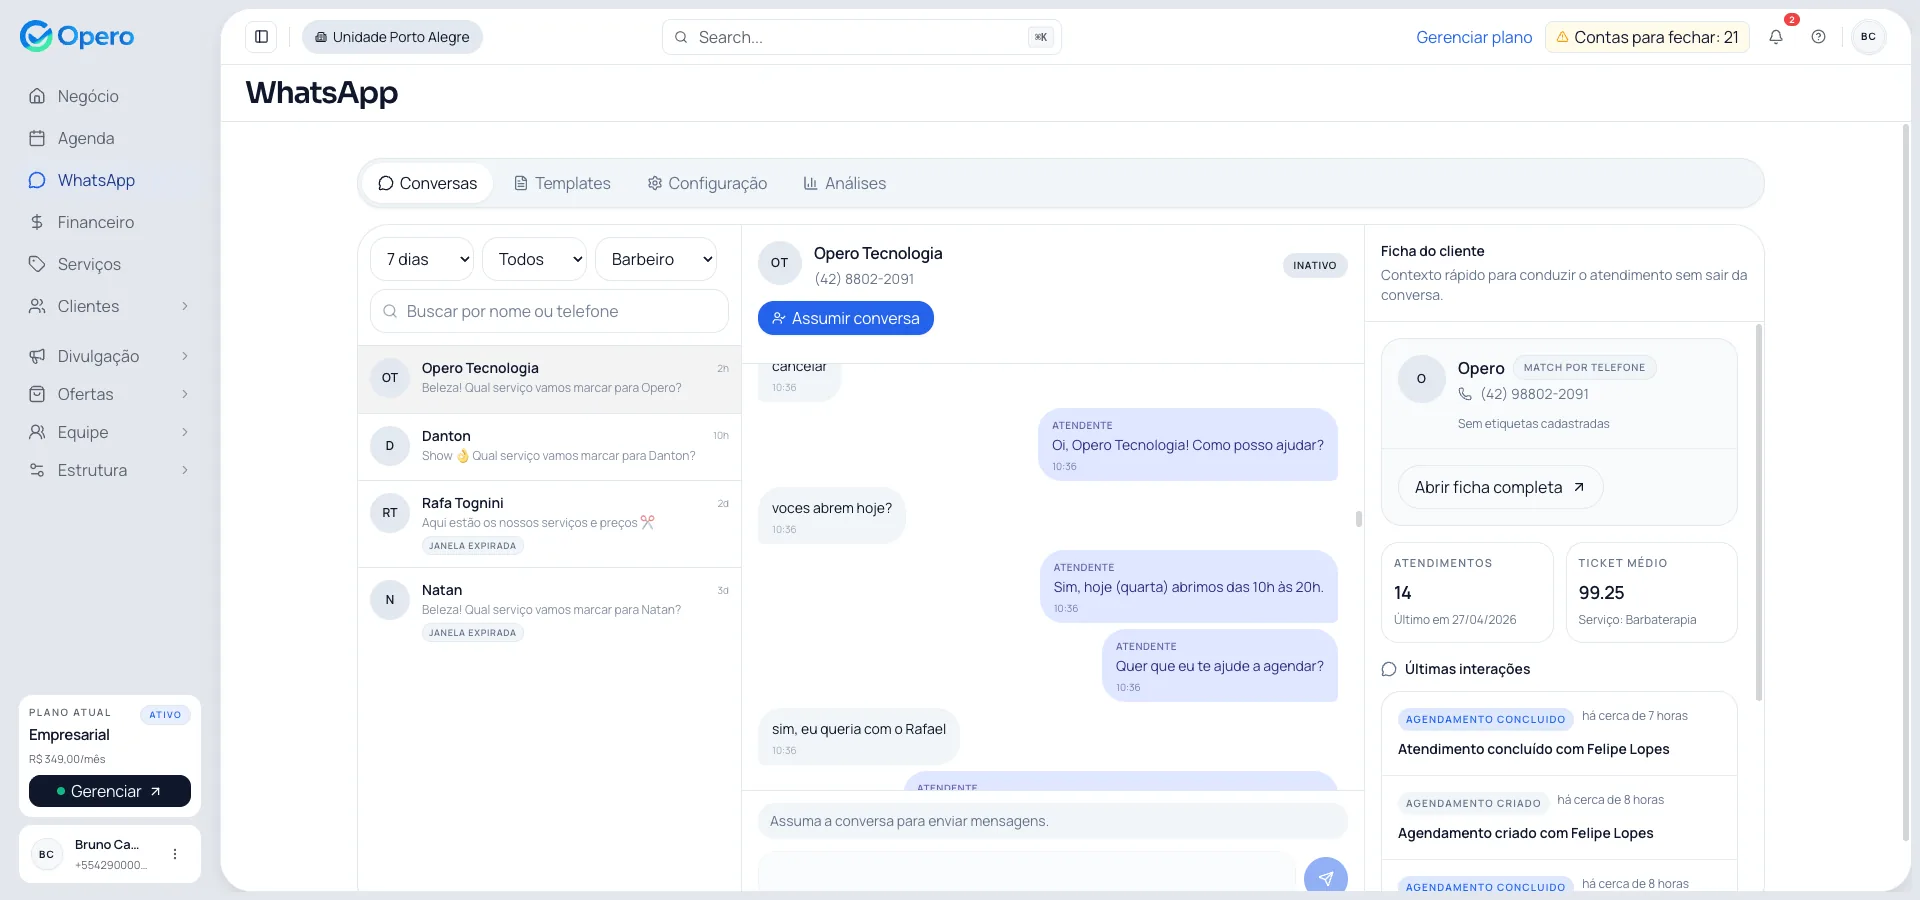The image size is (1920, 900).
Task: Select Unidade Porto Alegre unit selector
Action: coord(392,37)
